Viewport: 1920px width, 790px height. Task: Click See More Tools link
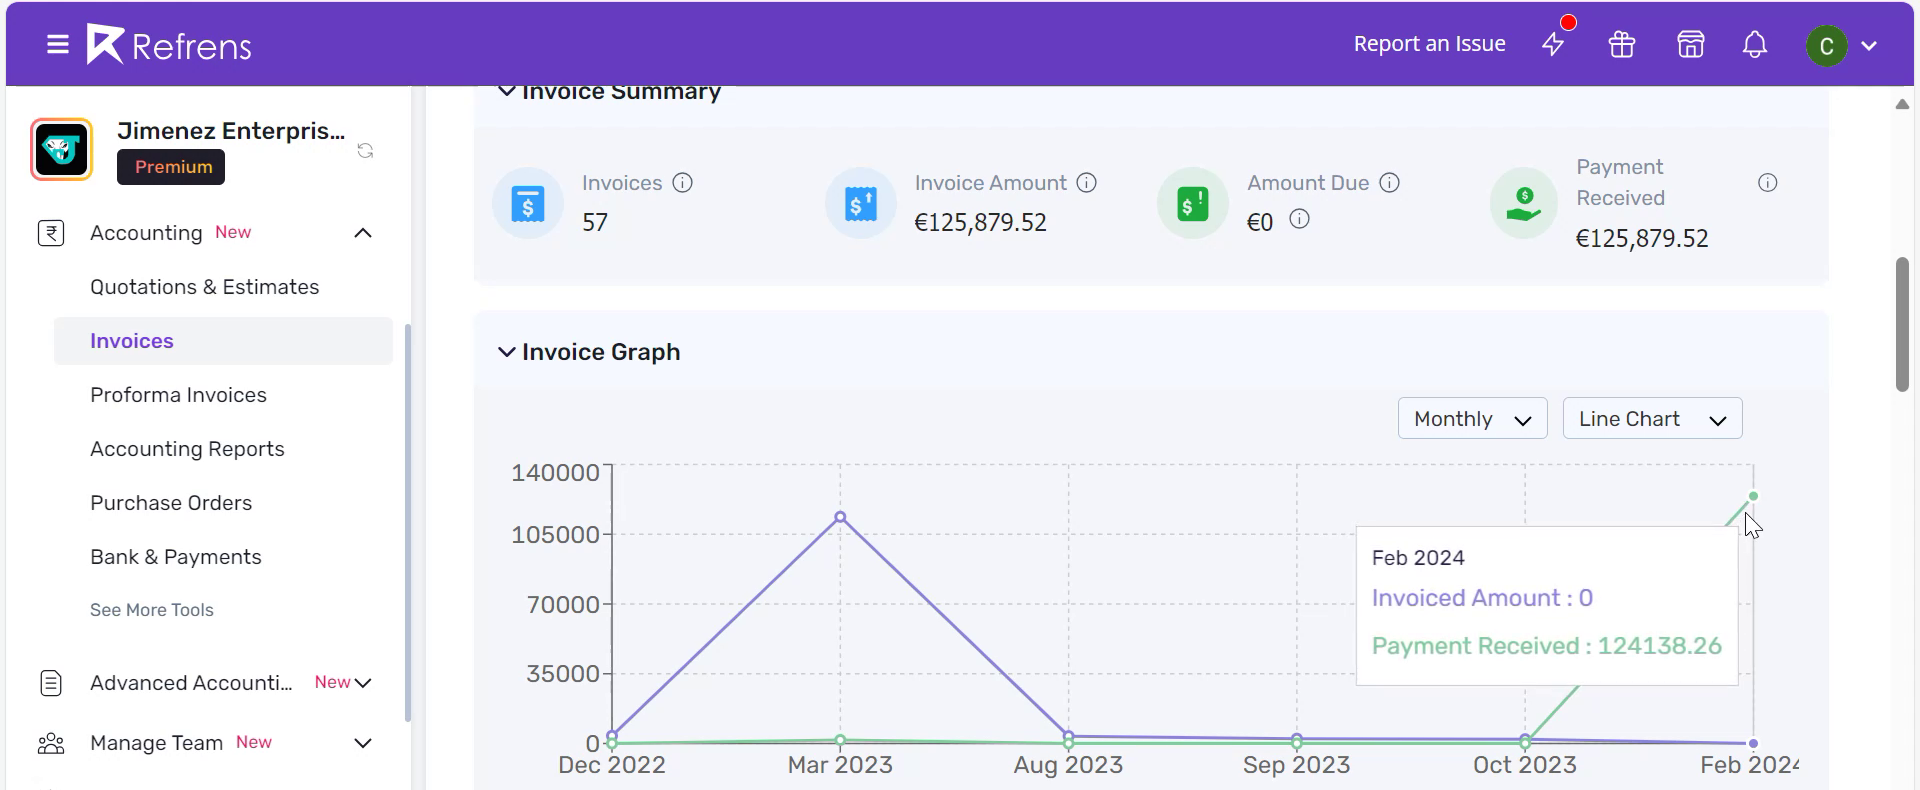coord(152,610)
